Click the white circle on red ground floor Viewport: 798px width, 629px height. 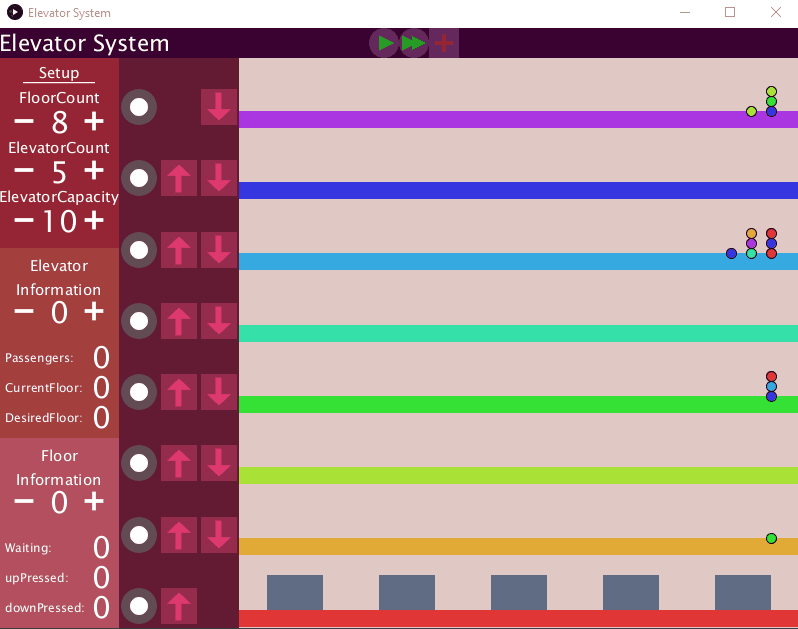tap(139, 606)
